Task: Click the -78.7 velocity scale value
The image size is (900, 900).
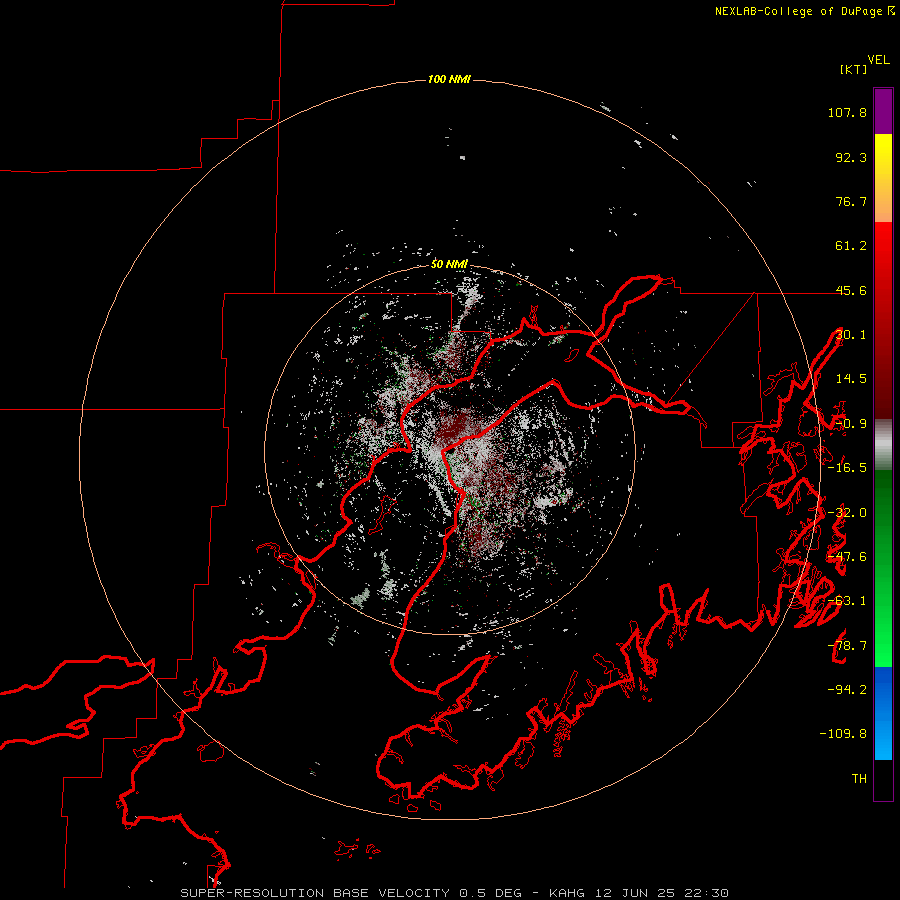Action: 847,646
